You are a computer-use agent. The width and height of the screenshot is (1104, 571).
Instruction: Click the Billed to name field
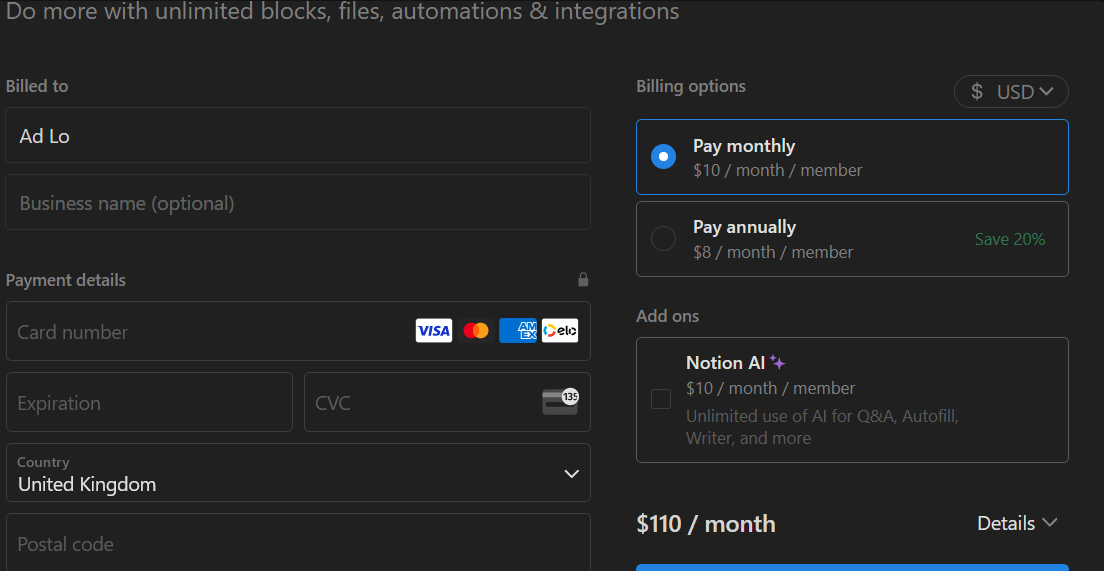coord(298,136)
